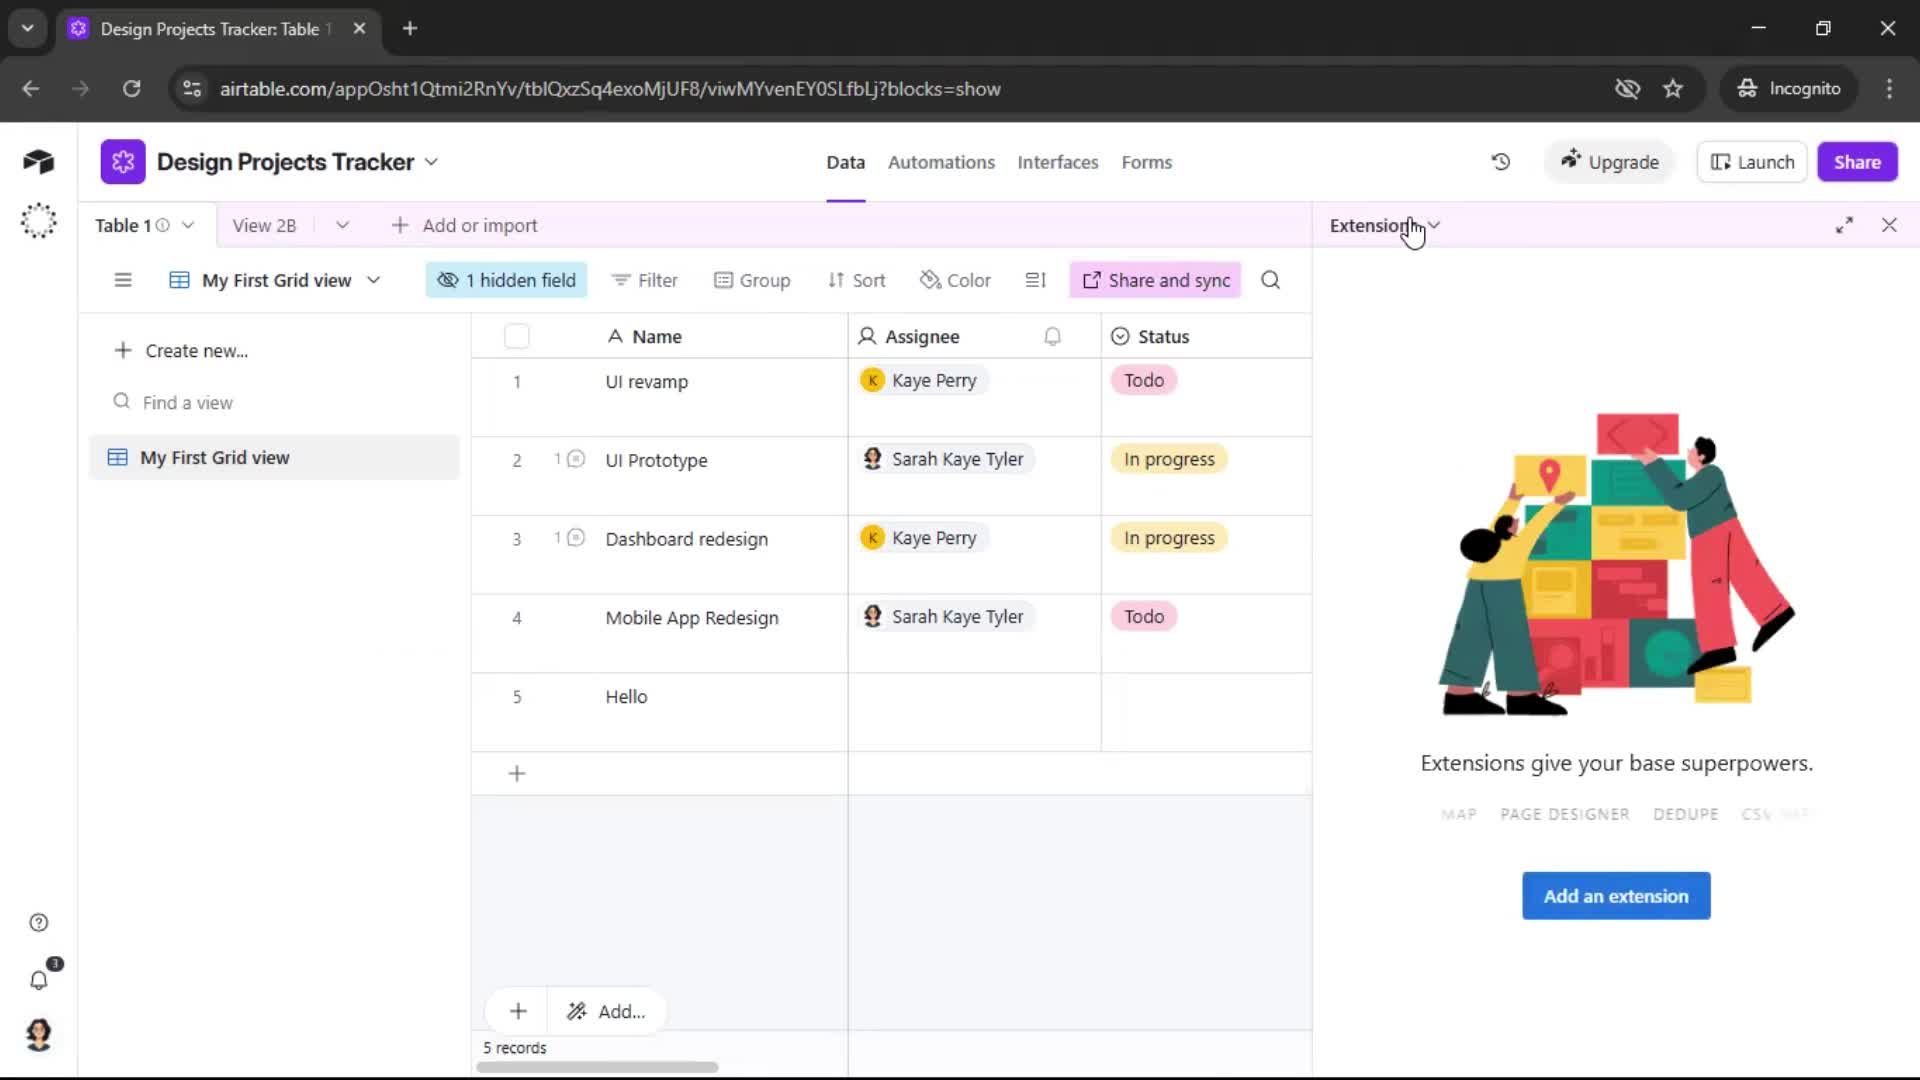This screenshot has width=1920, height=1080.
Task: Click the purple Design Projects Tracker base icon
Action: click(123, 162)
